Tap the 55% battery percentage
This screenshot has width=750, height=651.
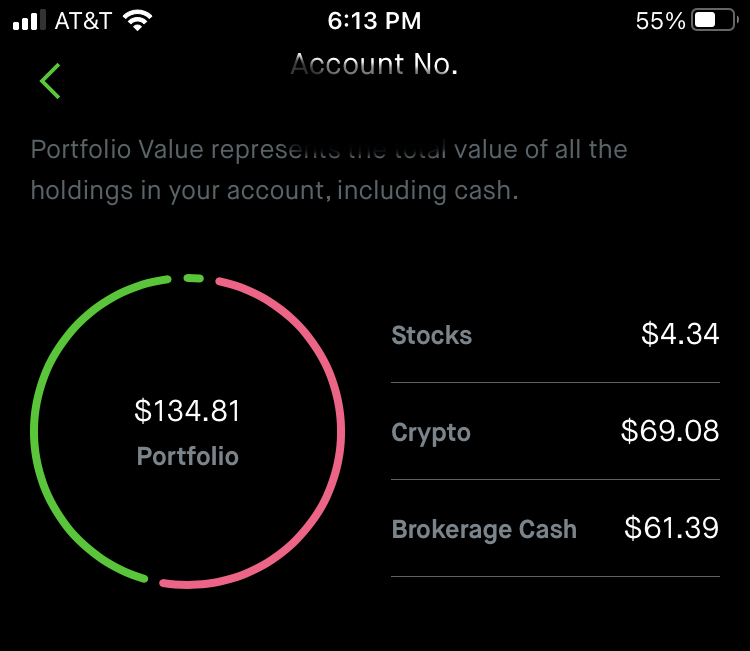660,20
